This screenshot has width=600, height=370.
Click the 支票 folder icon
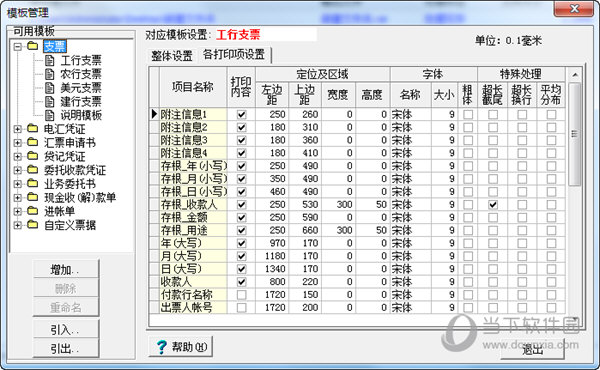click(x=33, y=46)
